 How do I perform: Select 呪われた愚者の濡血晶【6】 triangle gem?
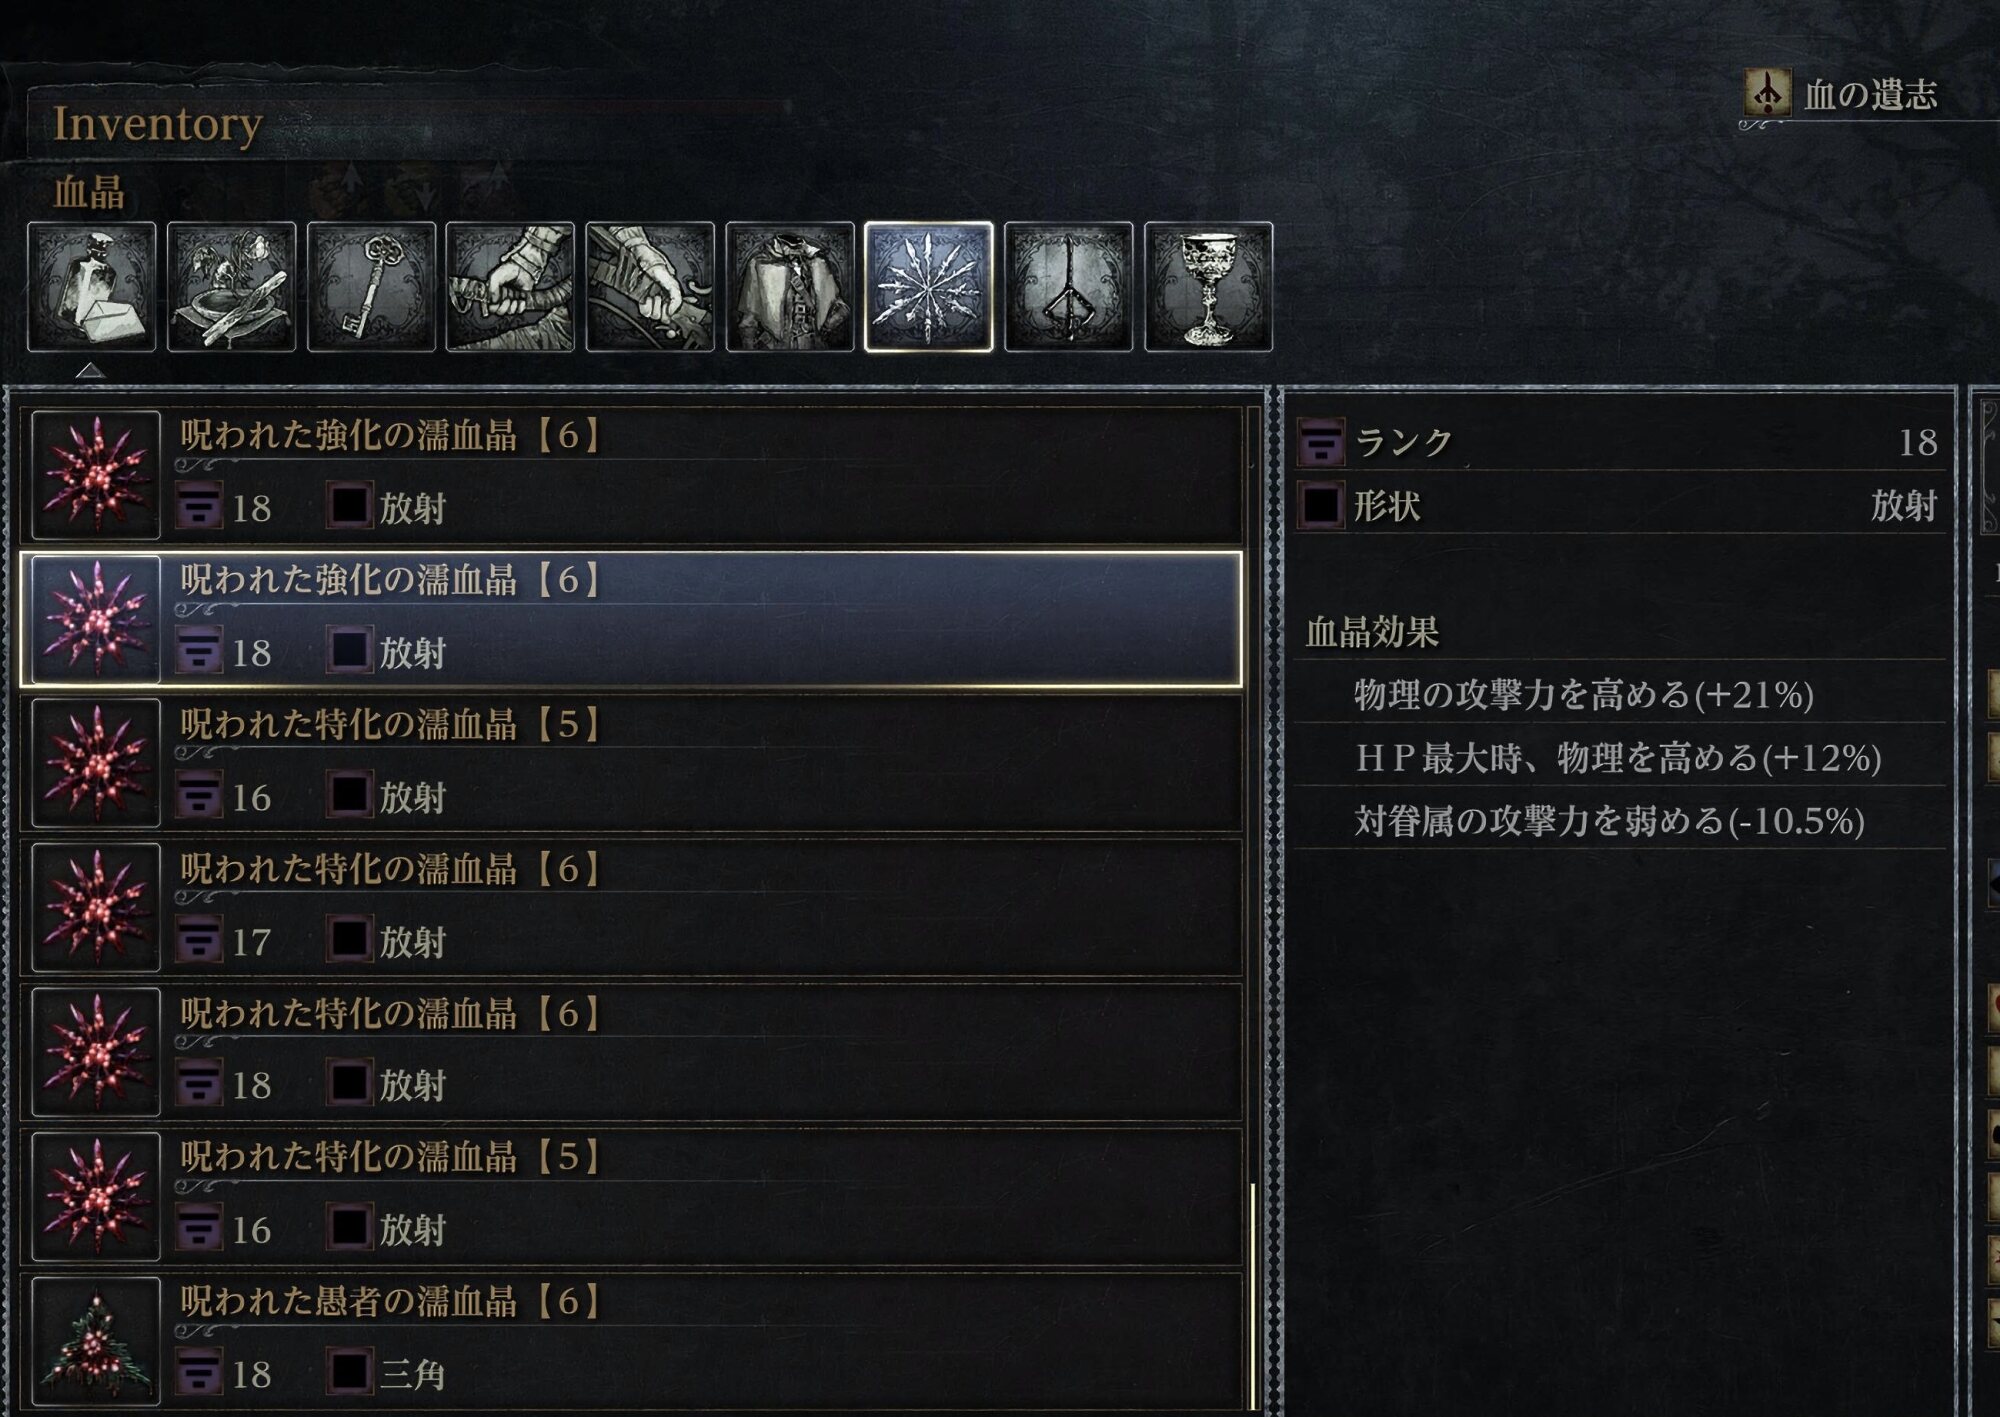[x=631, y=1340]
